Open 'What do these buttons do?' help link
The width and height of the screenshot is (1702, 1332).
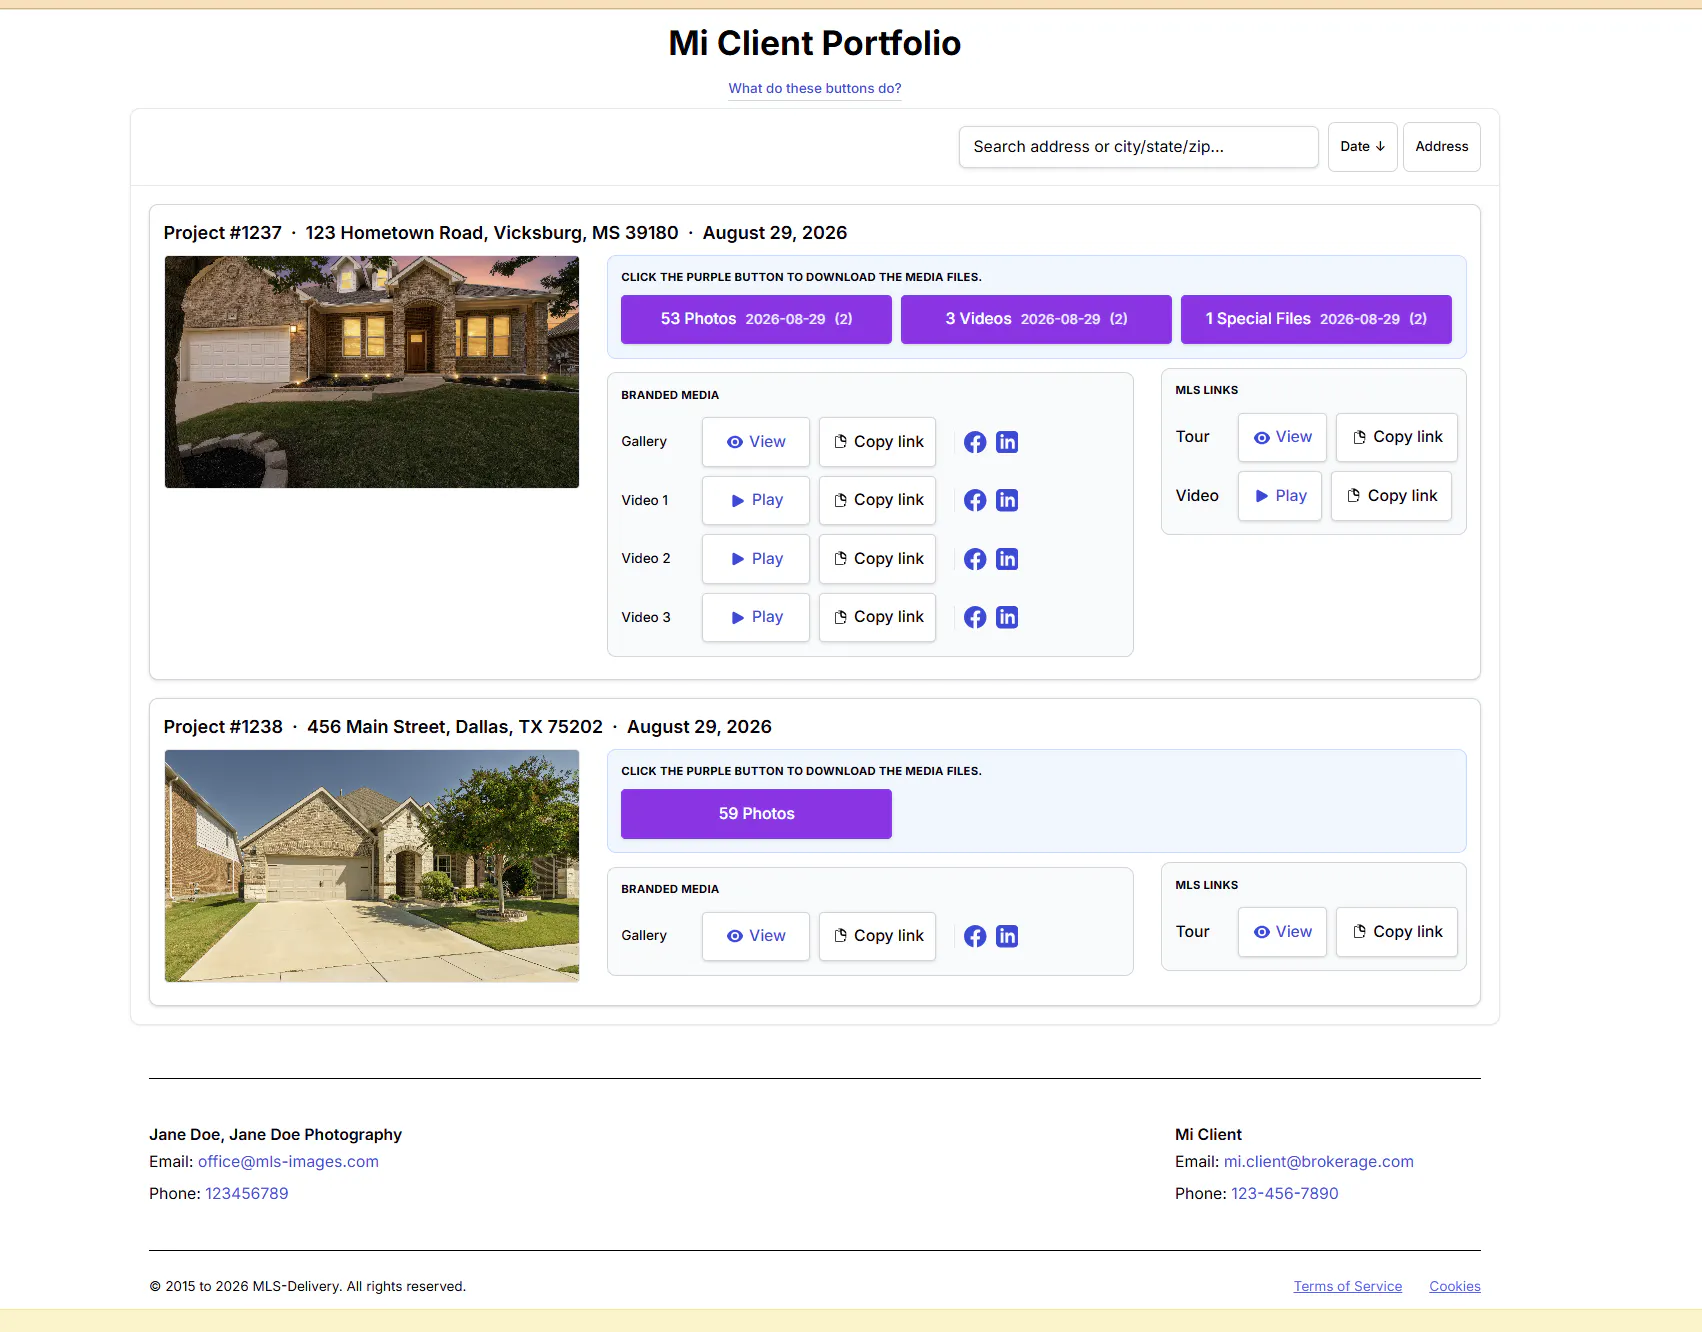click(x=814, y=88)
